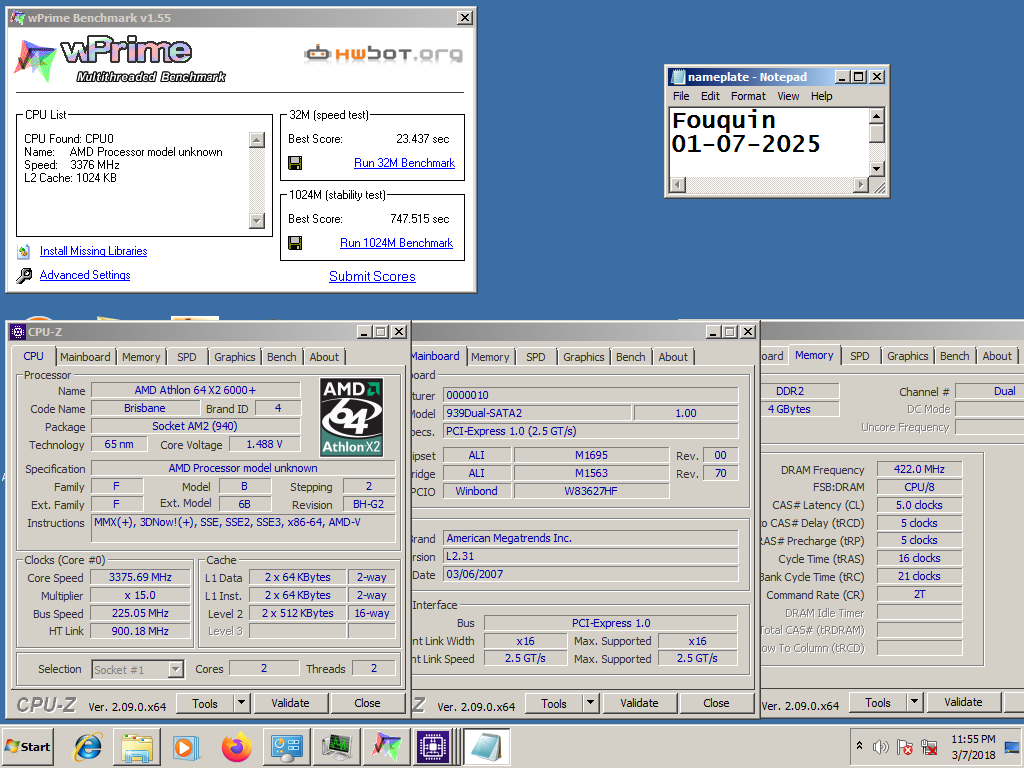Click the Notepad text area containing Fouquin
The image size is (1024, 768).
(x=770, y=142)
